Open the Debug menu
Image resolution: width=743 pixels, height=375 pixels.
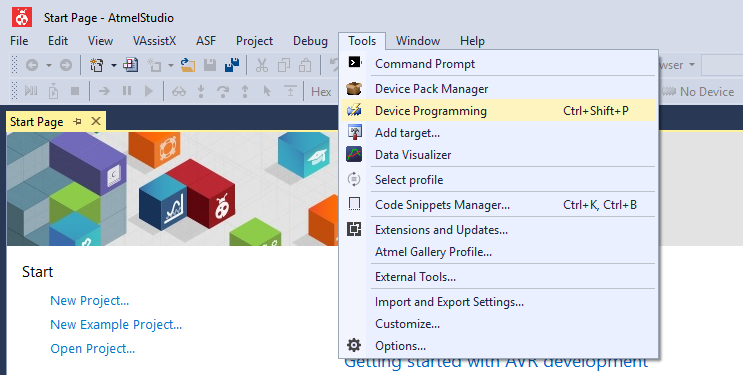pyautogui.click(x=310, y=41)
